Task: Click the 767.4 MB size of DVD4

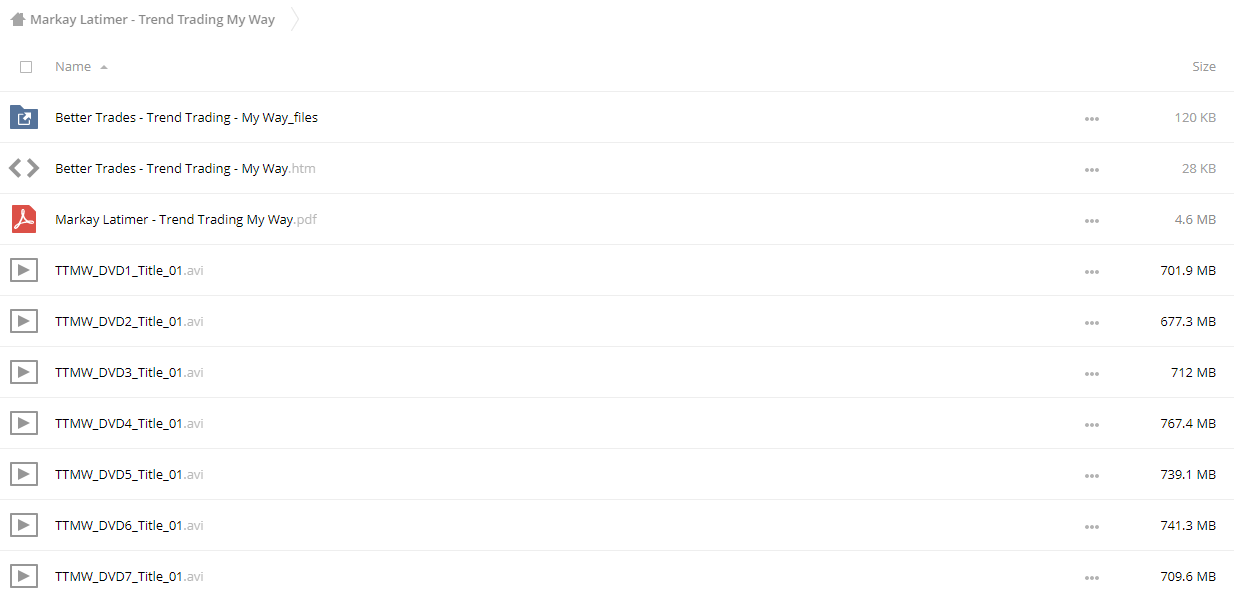Action: (1188, 424)
